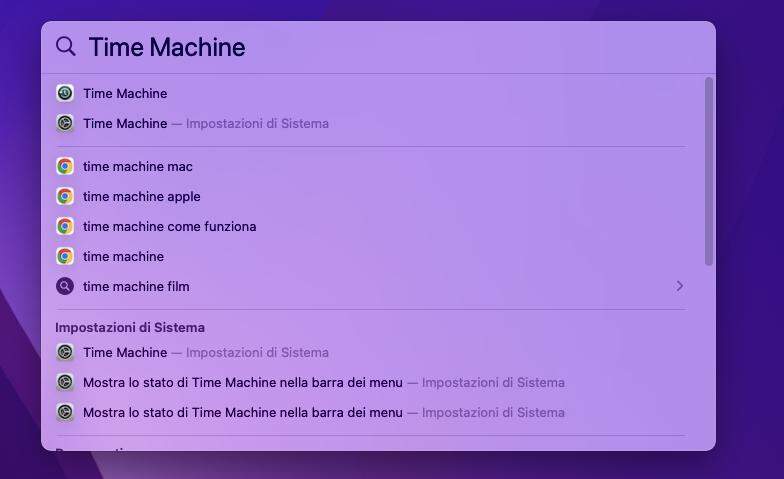
Task: Click the Spotlight magnifying glass search icon
Action: (x=66, y=46)
